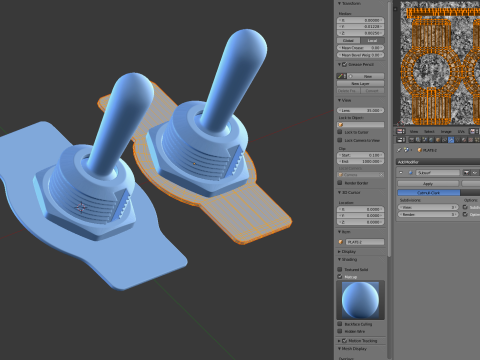The image size is (480, 360).
Task: Open the Texture properties tab icon
Action: (x=470, y=140)
